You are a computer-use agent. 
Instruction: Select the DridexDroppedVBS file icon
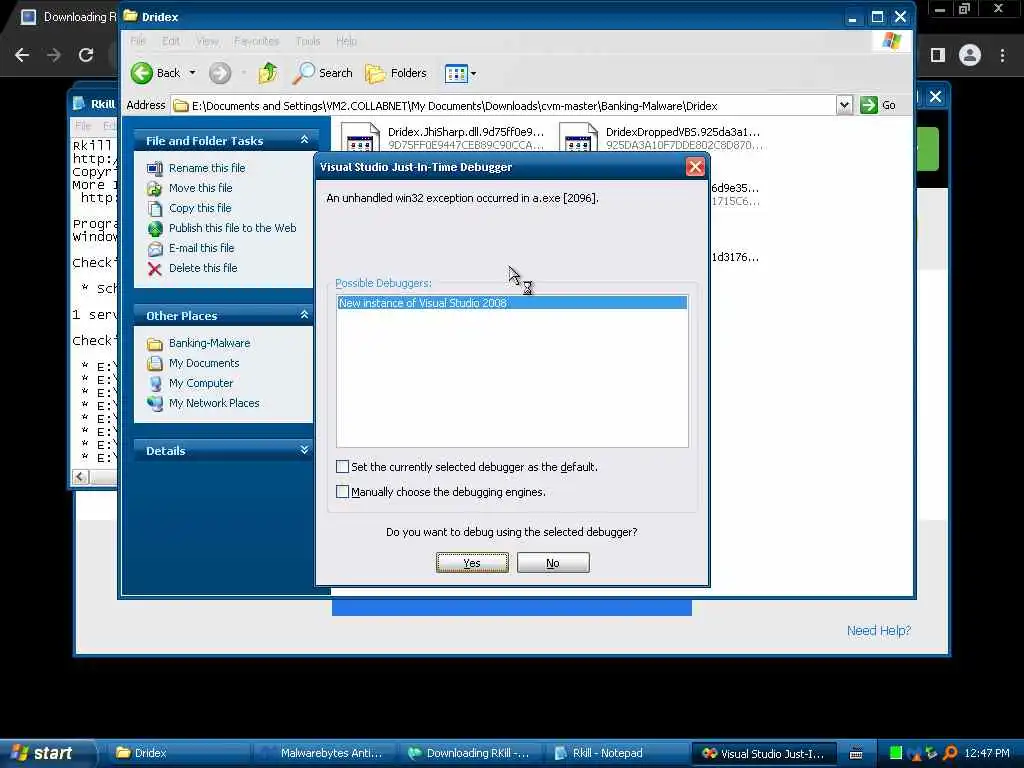coord(579,137)
